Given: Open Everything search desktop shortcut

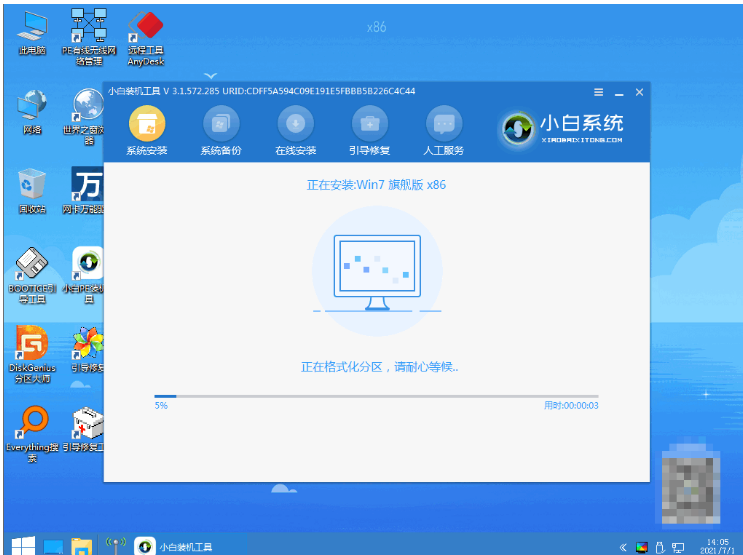Looking at the screenshot, I should click(x=32, y=432).
